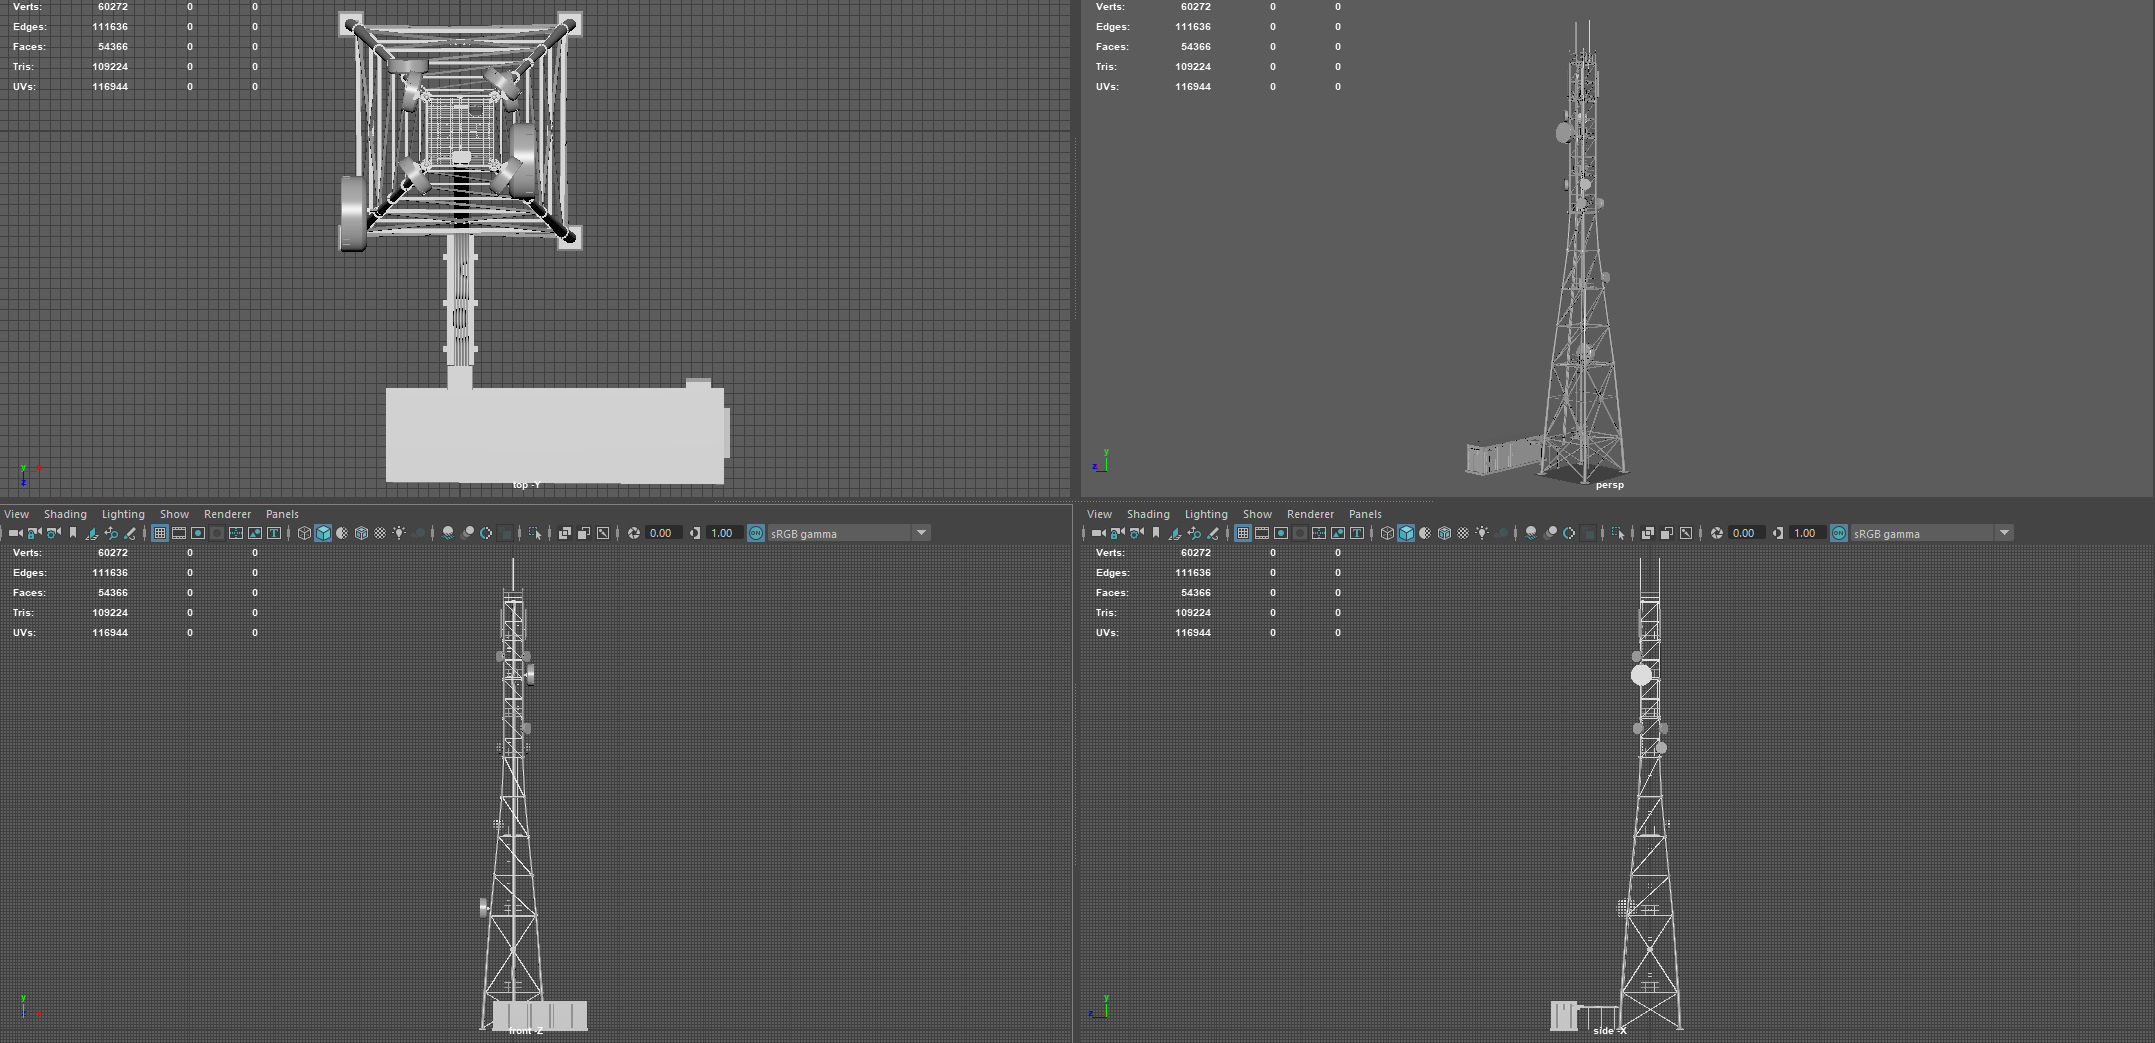Click Image Plane icon in front panel toolbar
The image size is (2155, 1043).
91,533
